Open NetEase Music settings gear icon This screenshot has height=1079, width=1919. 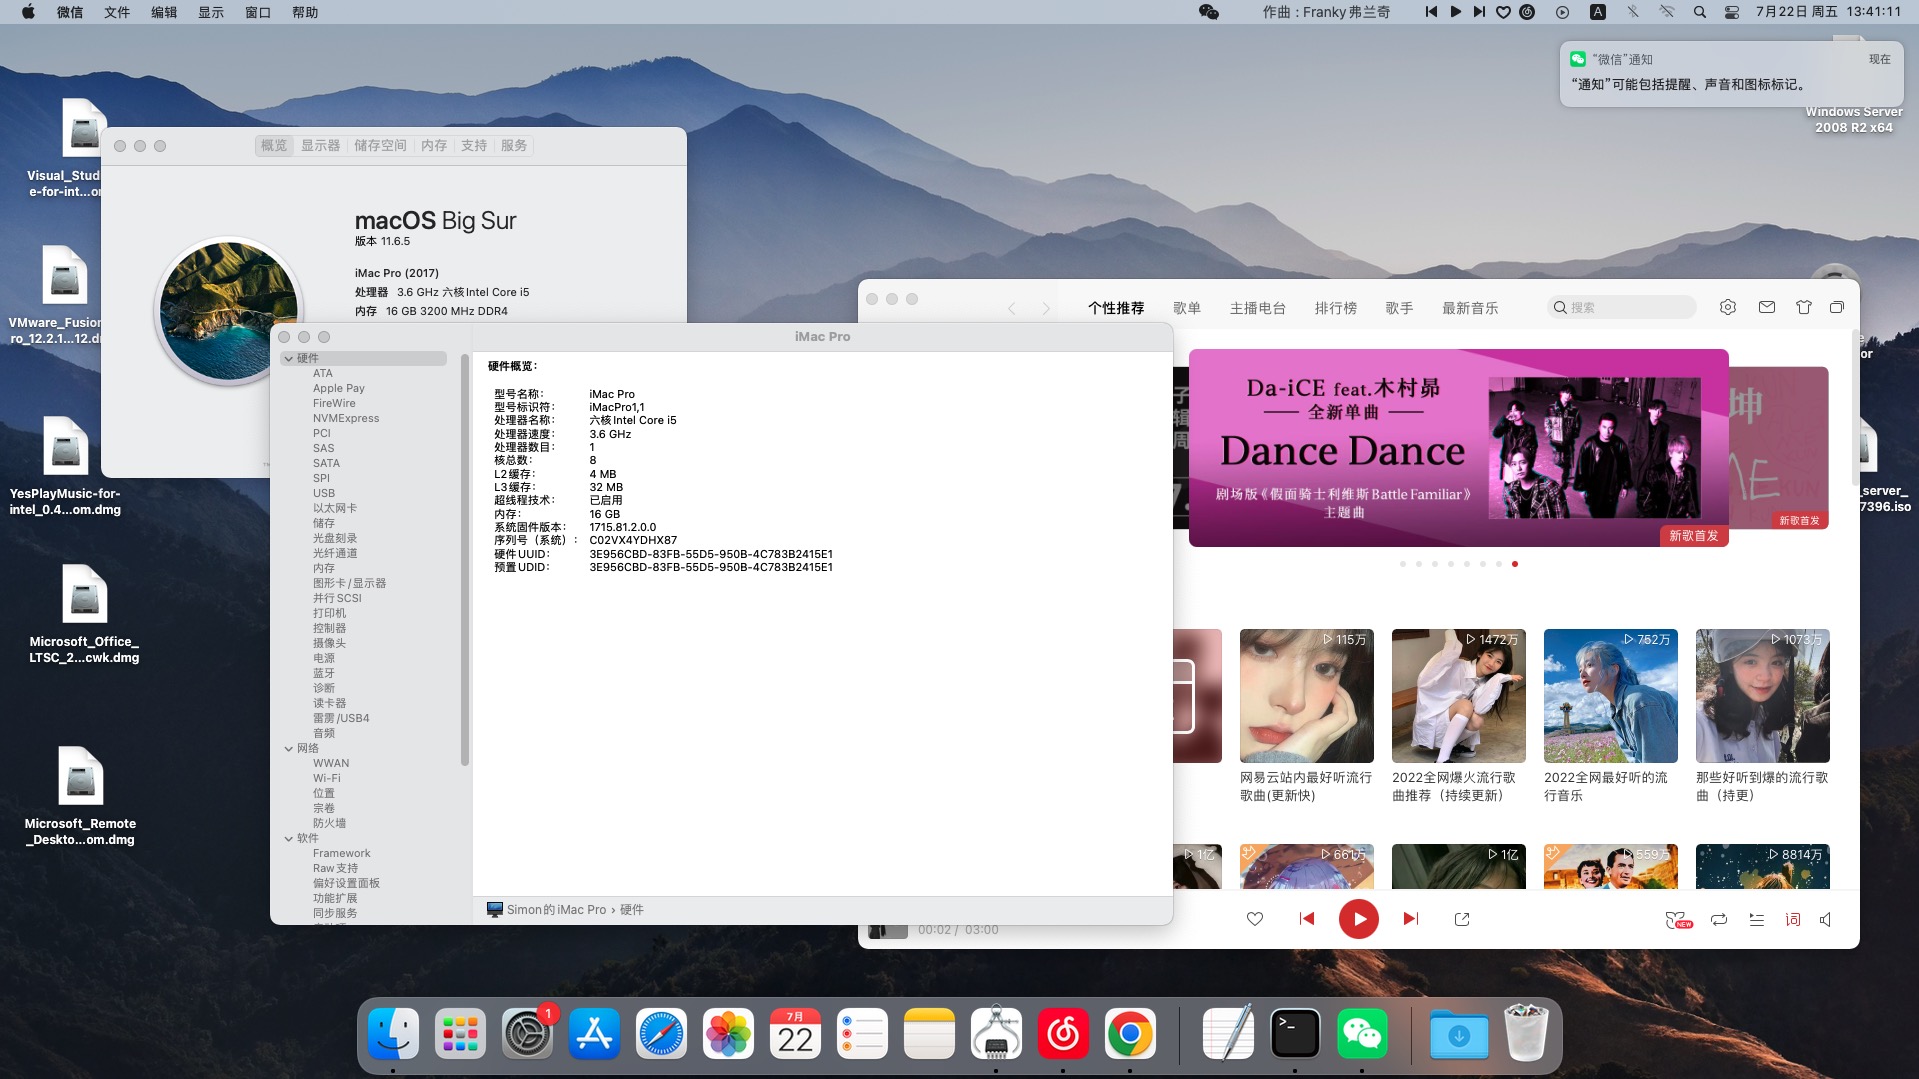coord(1727,307)
